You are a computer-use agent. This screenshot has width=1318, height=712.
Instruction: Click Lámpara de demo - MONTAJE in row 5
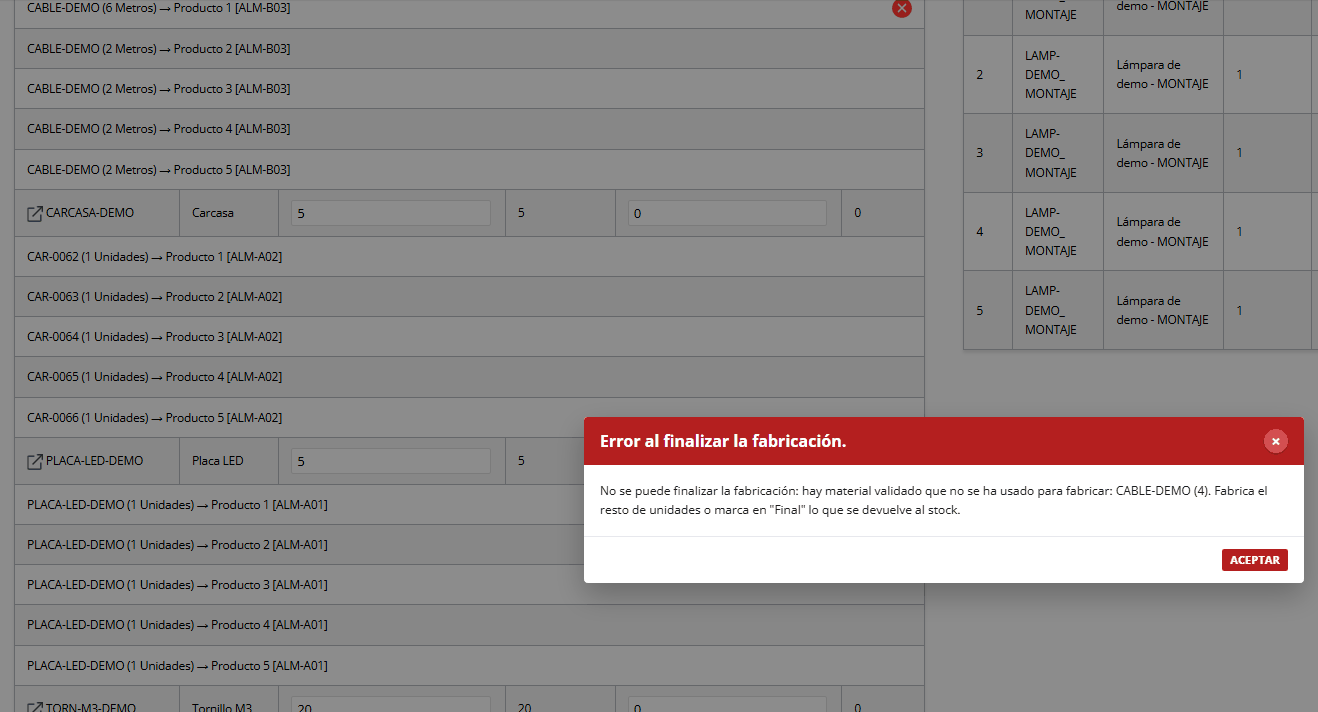click(1163, 310)
